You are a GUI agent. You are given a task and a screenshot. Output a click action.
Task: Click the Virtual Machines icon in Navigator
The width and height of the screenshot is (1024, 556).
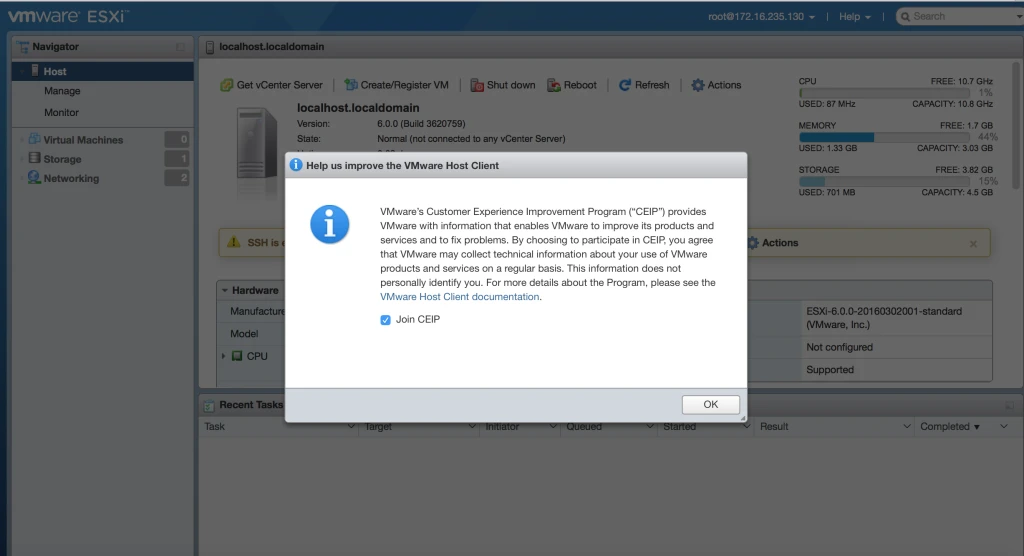click(x=34, y=139)
